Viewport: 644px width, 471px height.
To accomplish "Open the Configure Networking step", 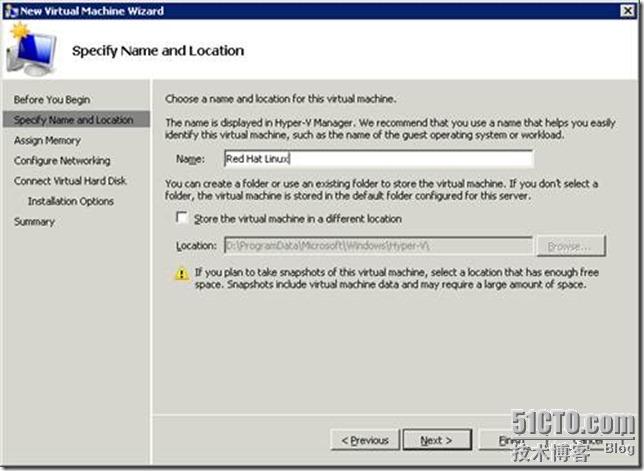I will pos(62,161).
